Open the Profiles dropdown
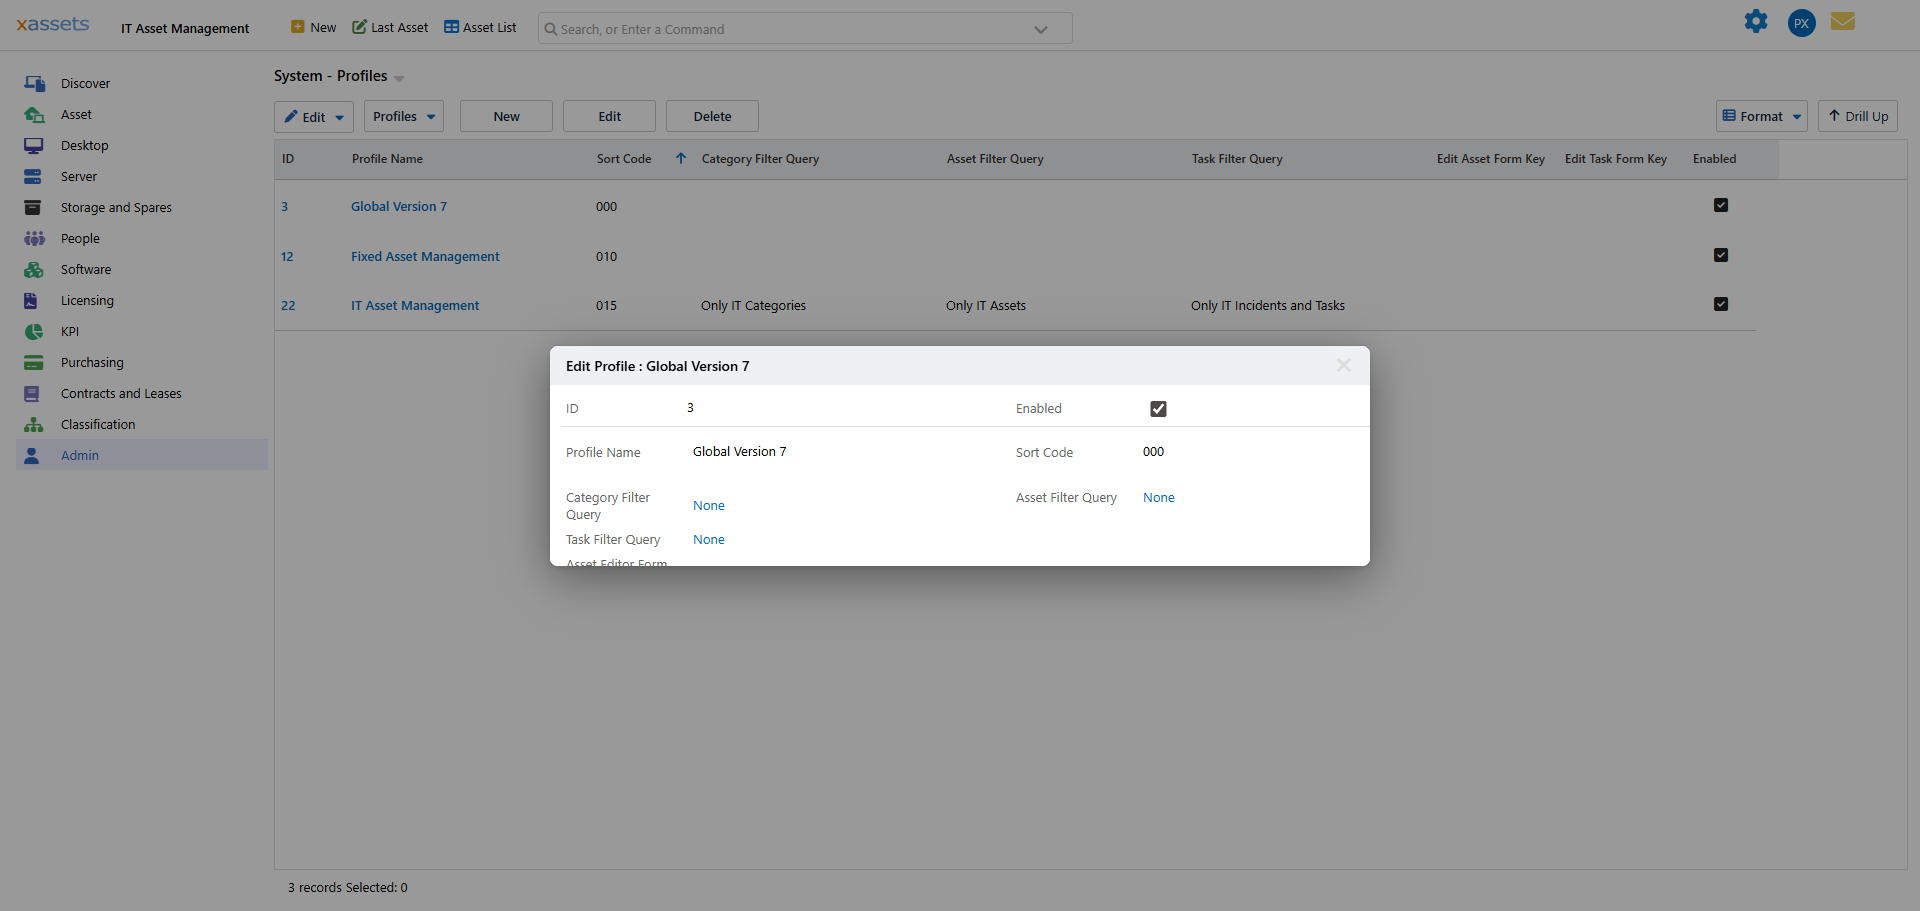Screen dimensions: 1920x911 pyautogui.click(x=403, y=116)
